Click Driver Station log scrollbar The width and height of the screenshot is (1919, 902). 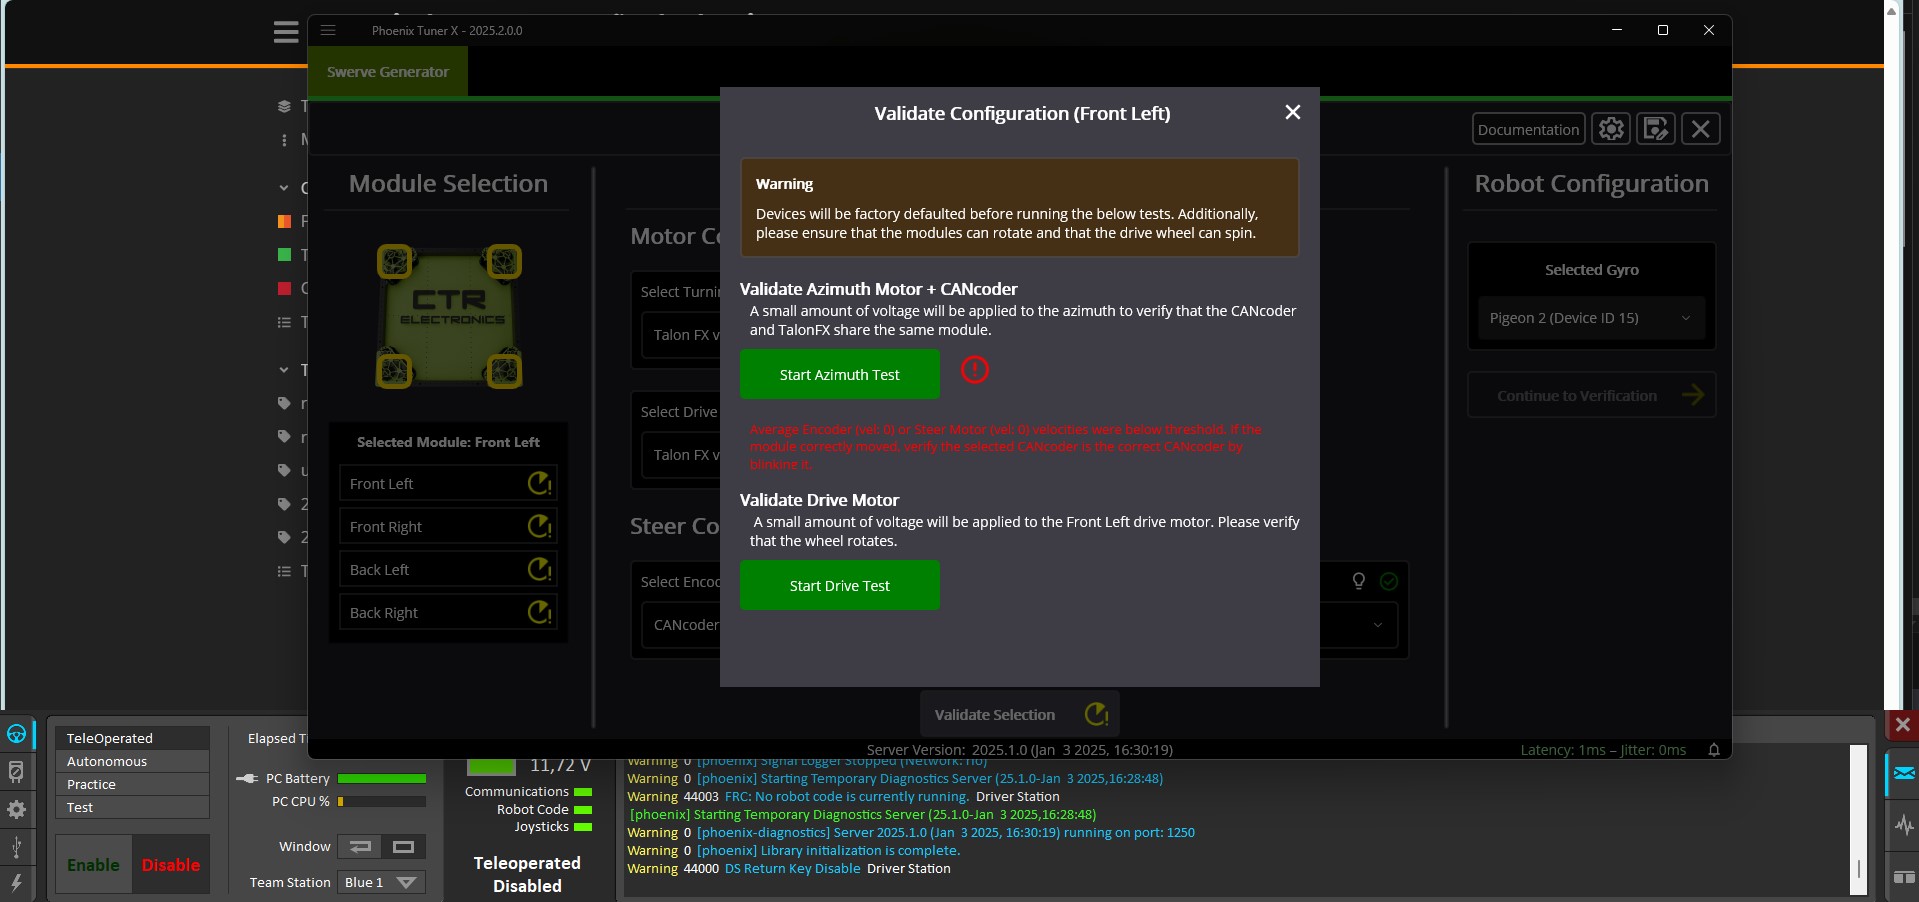tap(1858, 818)
